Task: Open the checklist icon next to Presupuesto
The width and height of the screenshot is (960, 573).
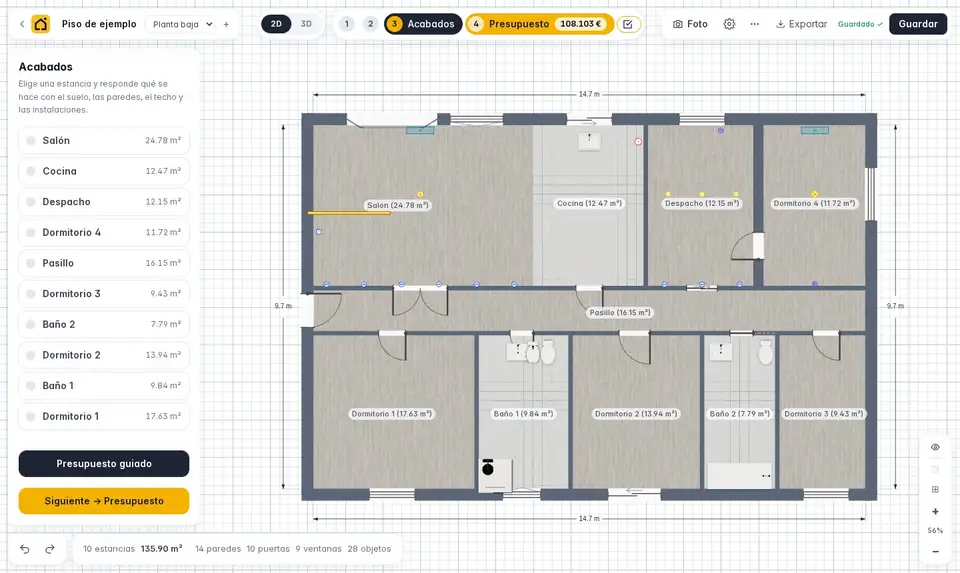Action: coord(628,24)
